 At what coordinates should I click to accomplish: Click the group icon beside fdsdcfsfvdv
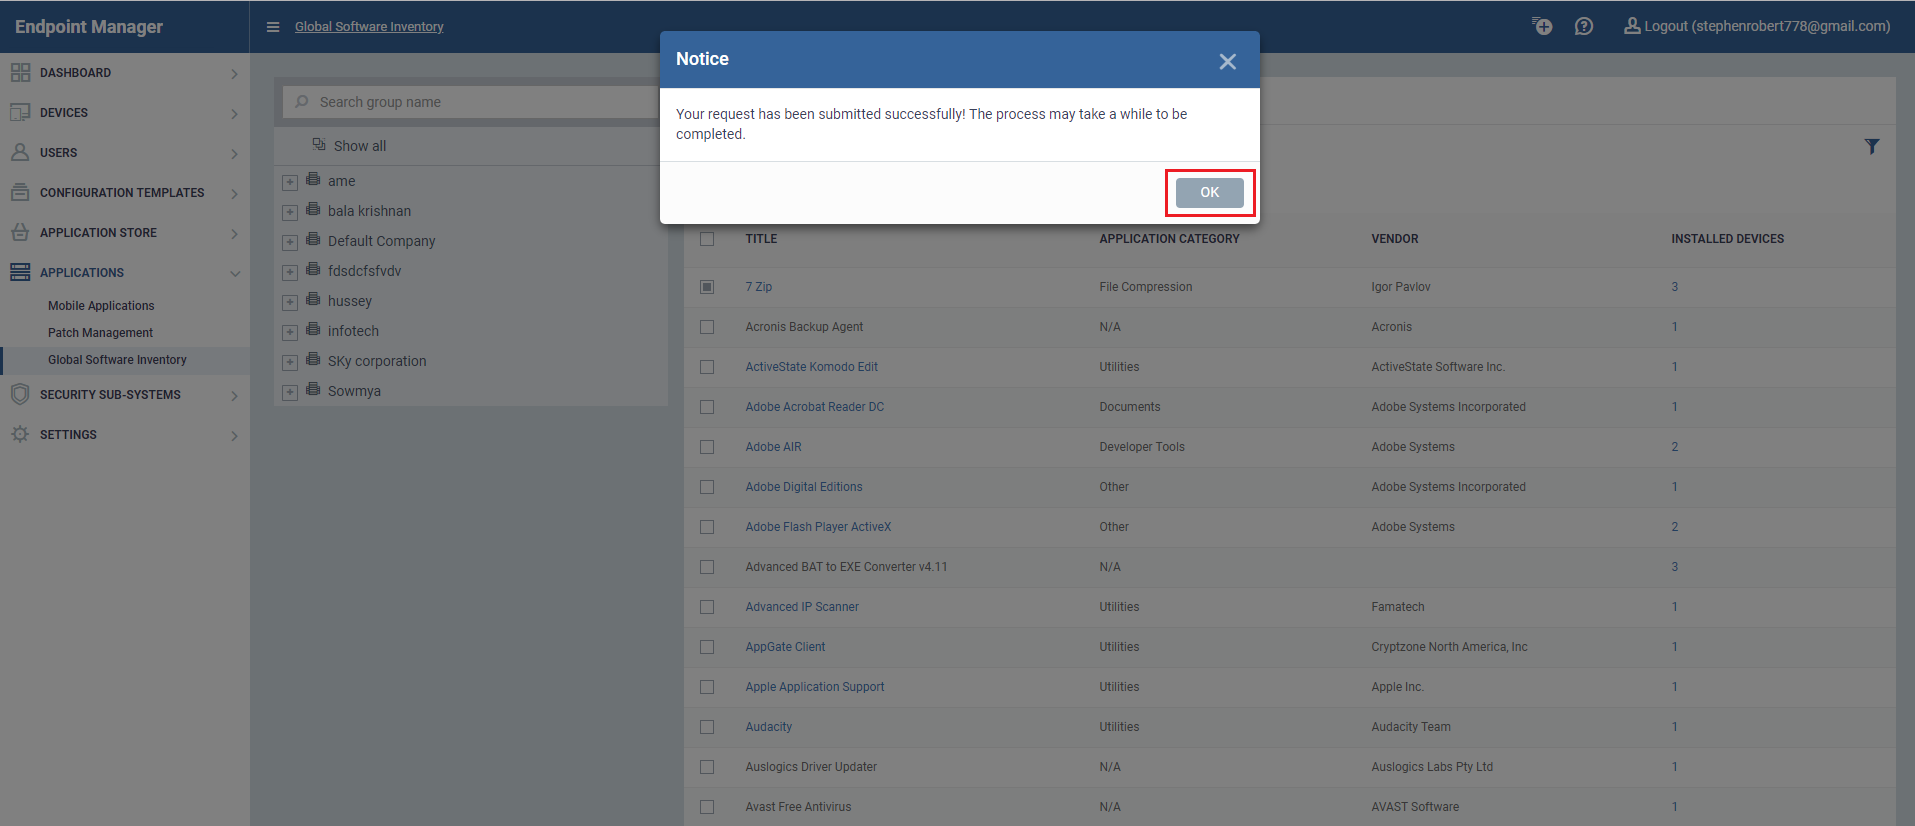coord(313,270)
